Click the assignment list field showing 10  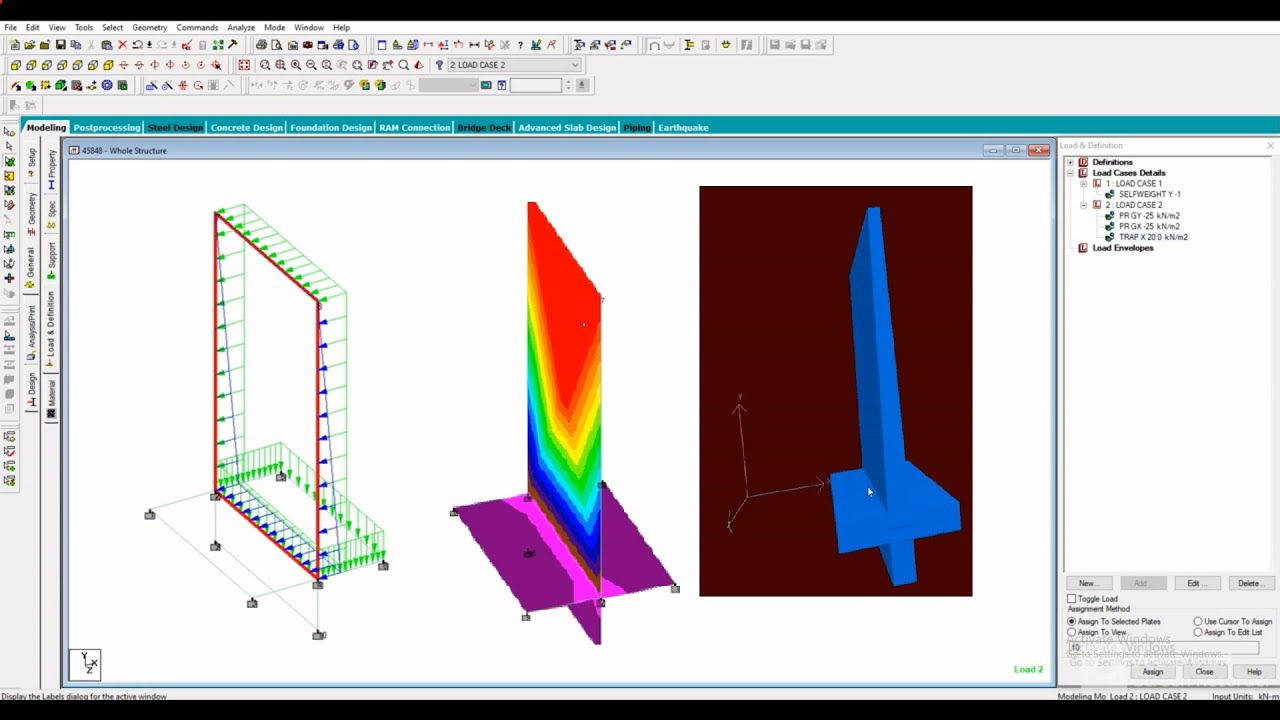click(1163, 648)
